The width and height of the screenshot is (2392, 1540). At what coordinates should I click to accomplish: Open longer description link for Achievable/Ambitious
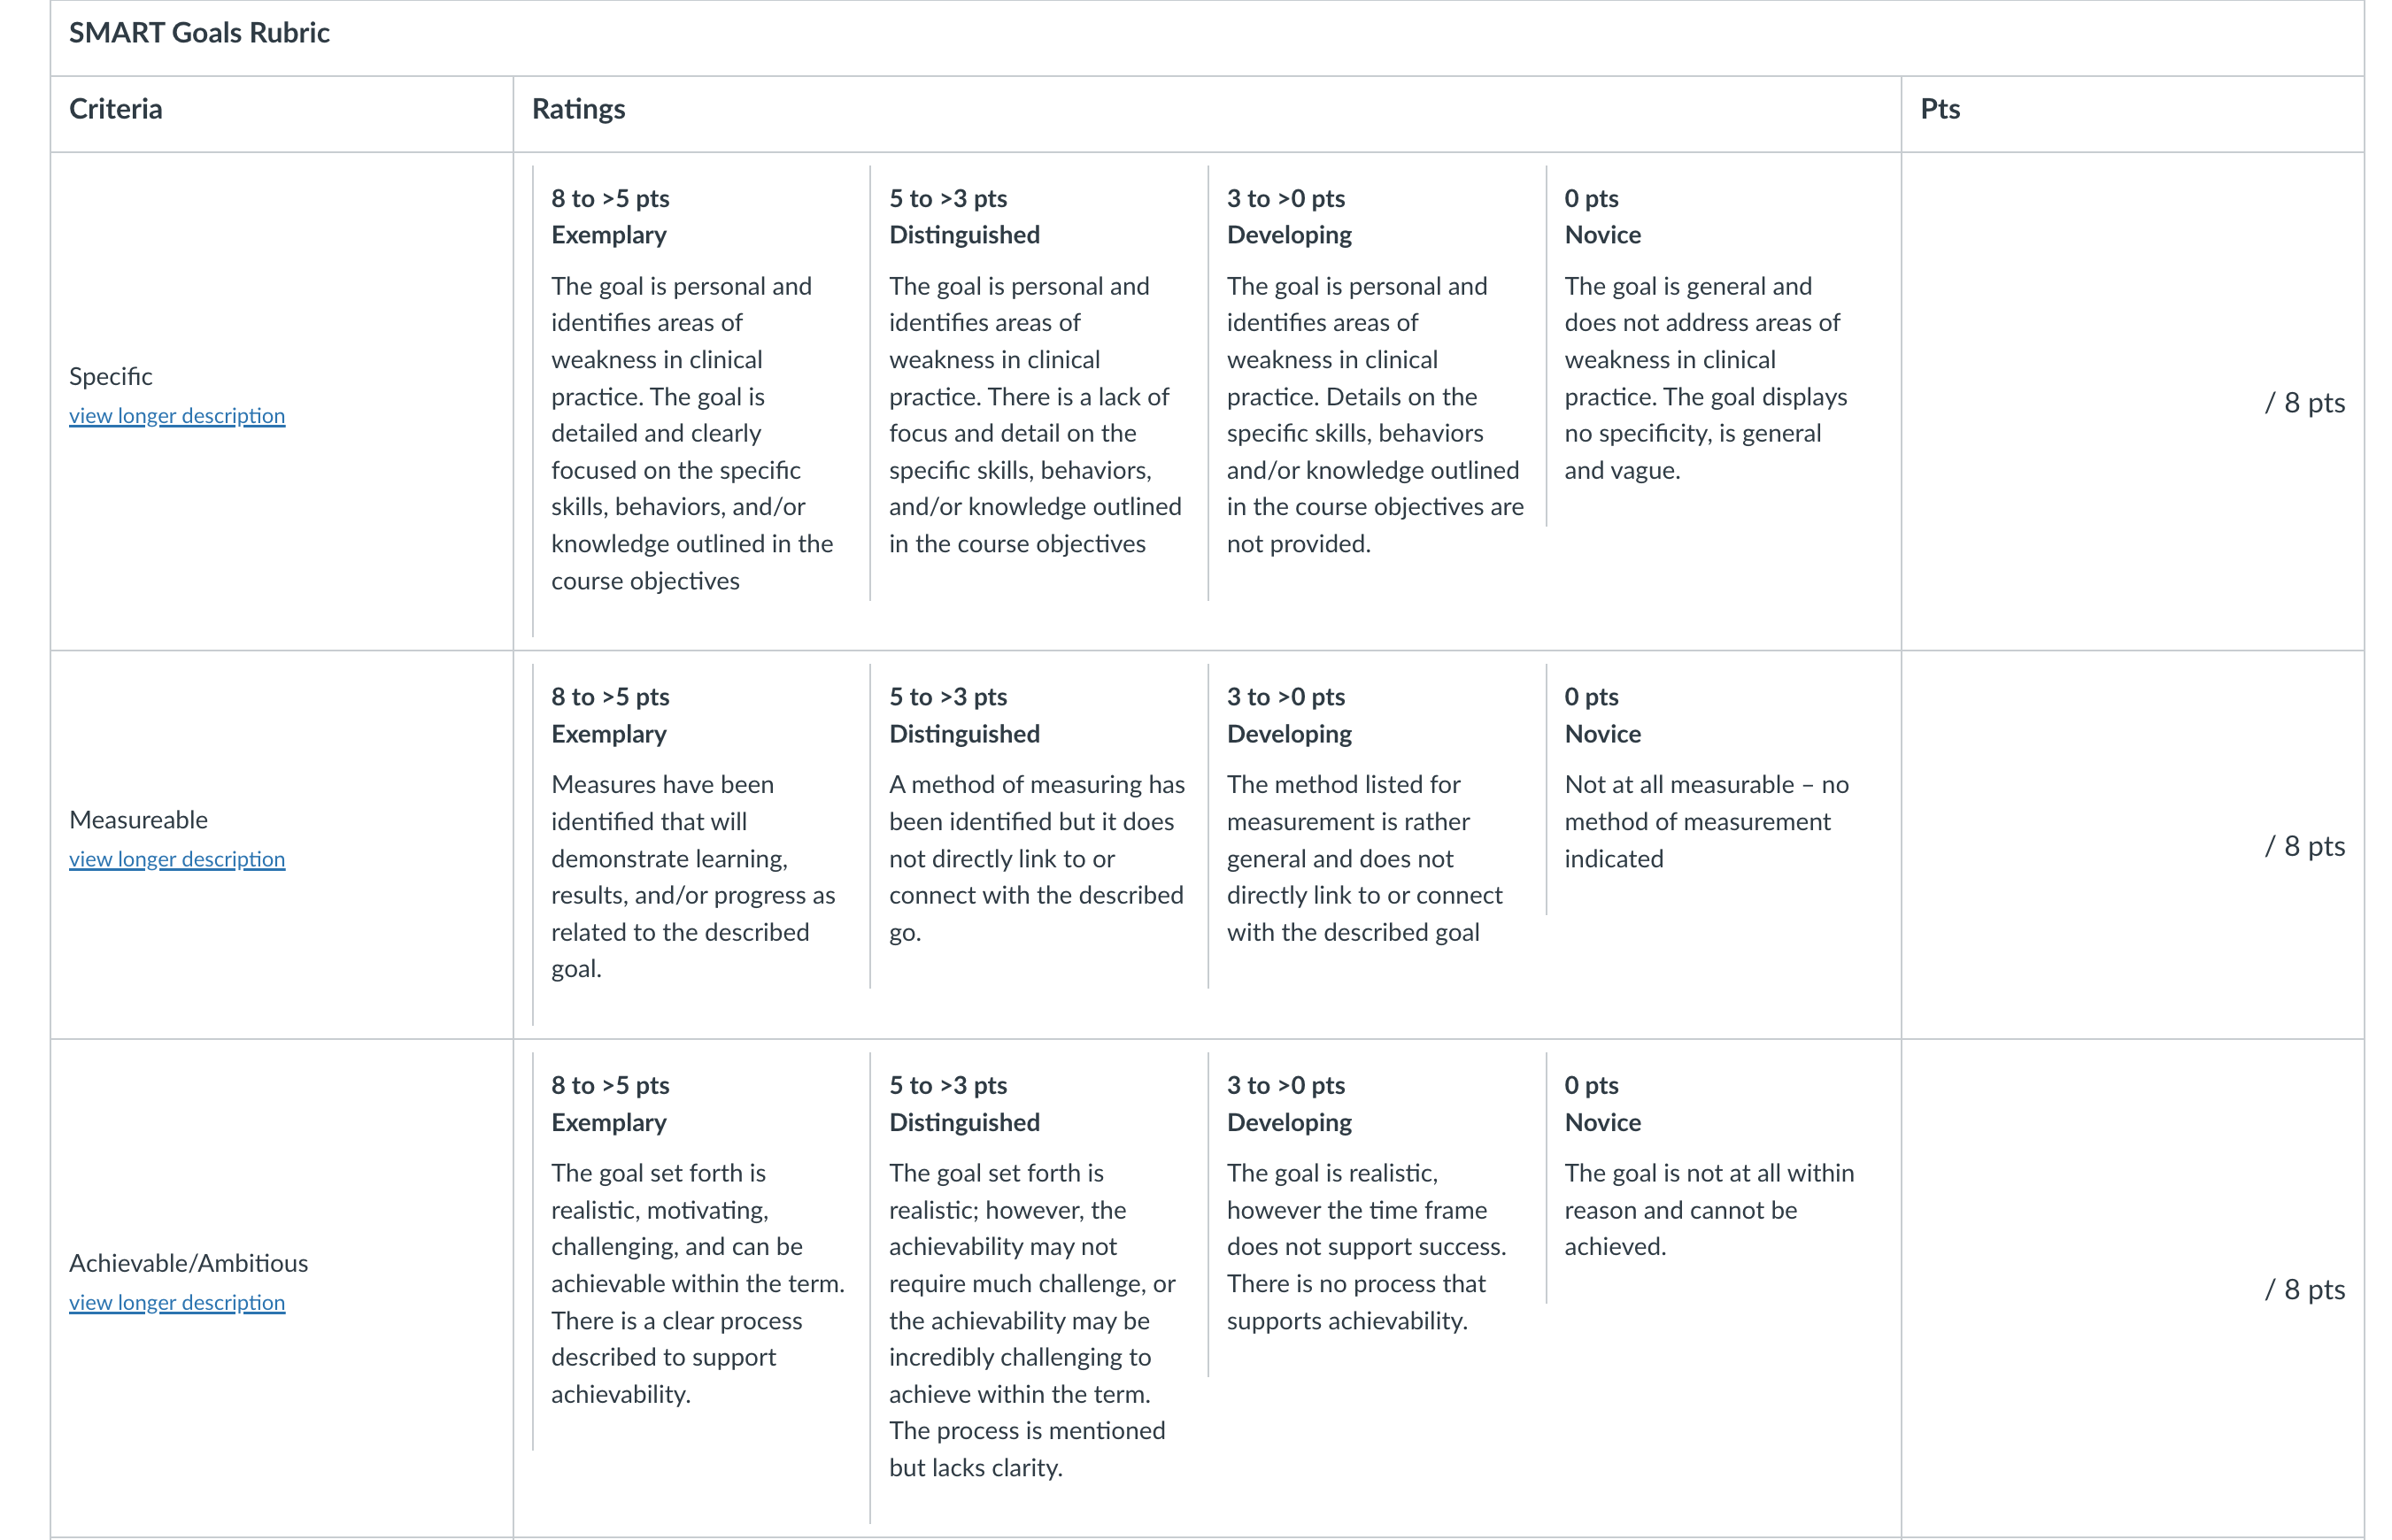point(177,1302)
